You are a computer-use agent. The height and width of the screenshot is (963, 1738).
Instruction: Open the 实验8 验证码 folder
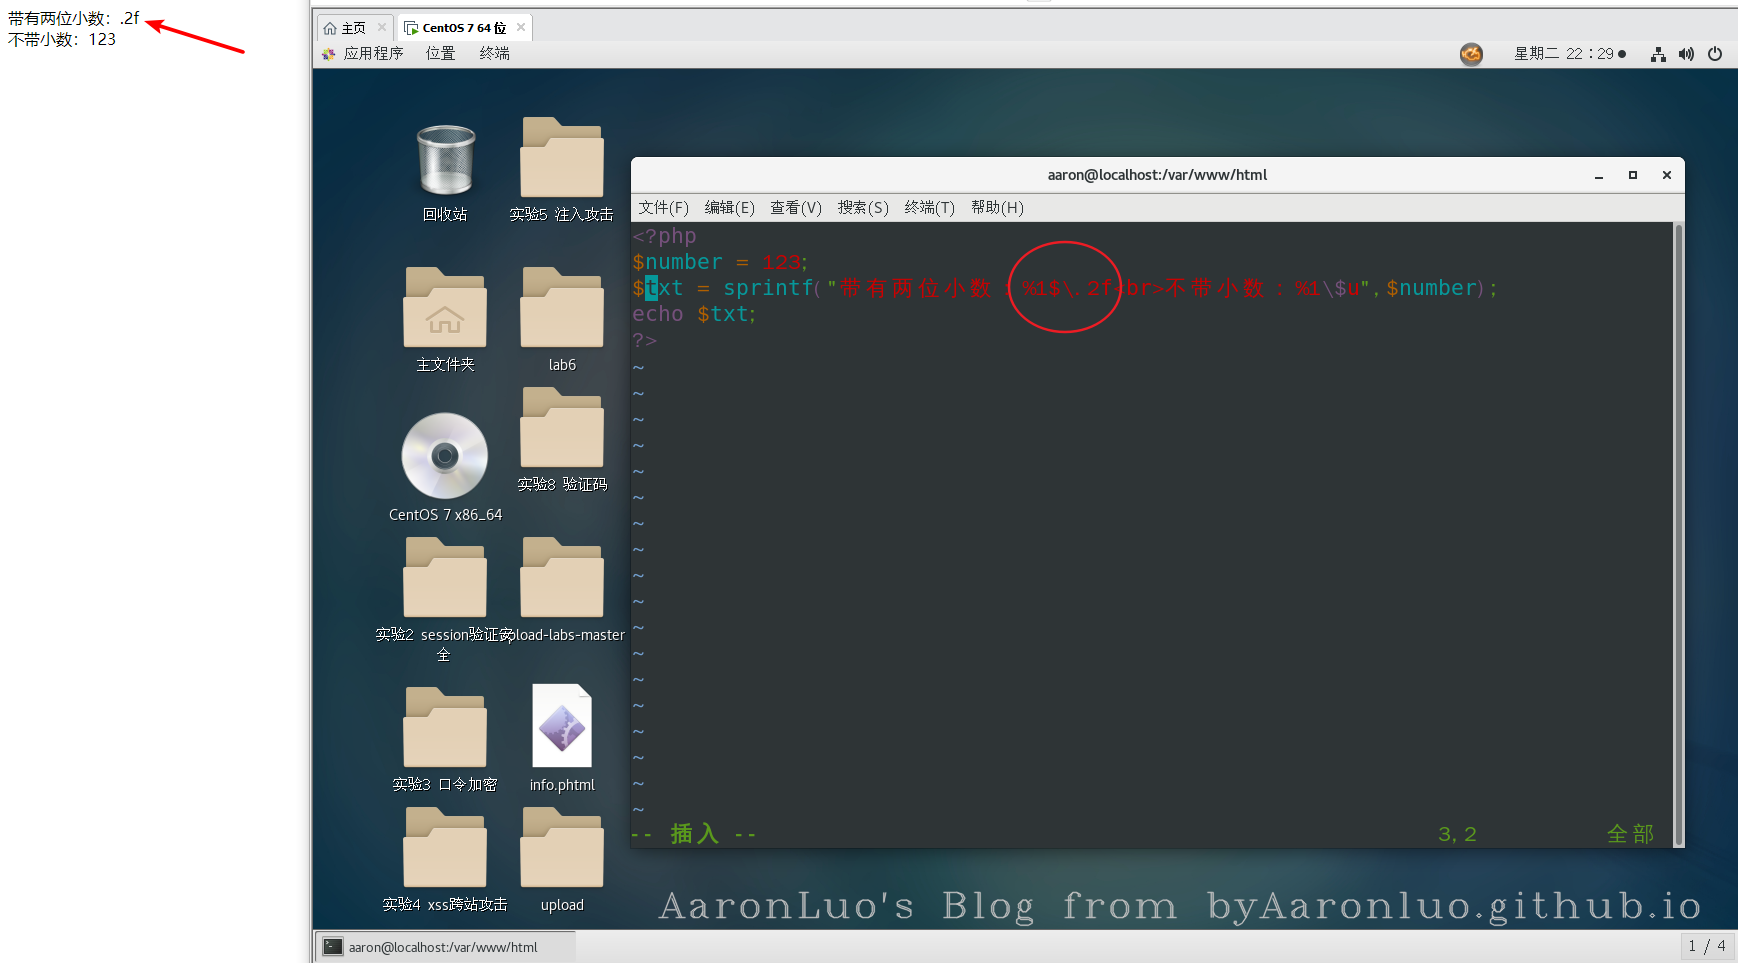point(562,429)
